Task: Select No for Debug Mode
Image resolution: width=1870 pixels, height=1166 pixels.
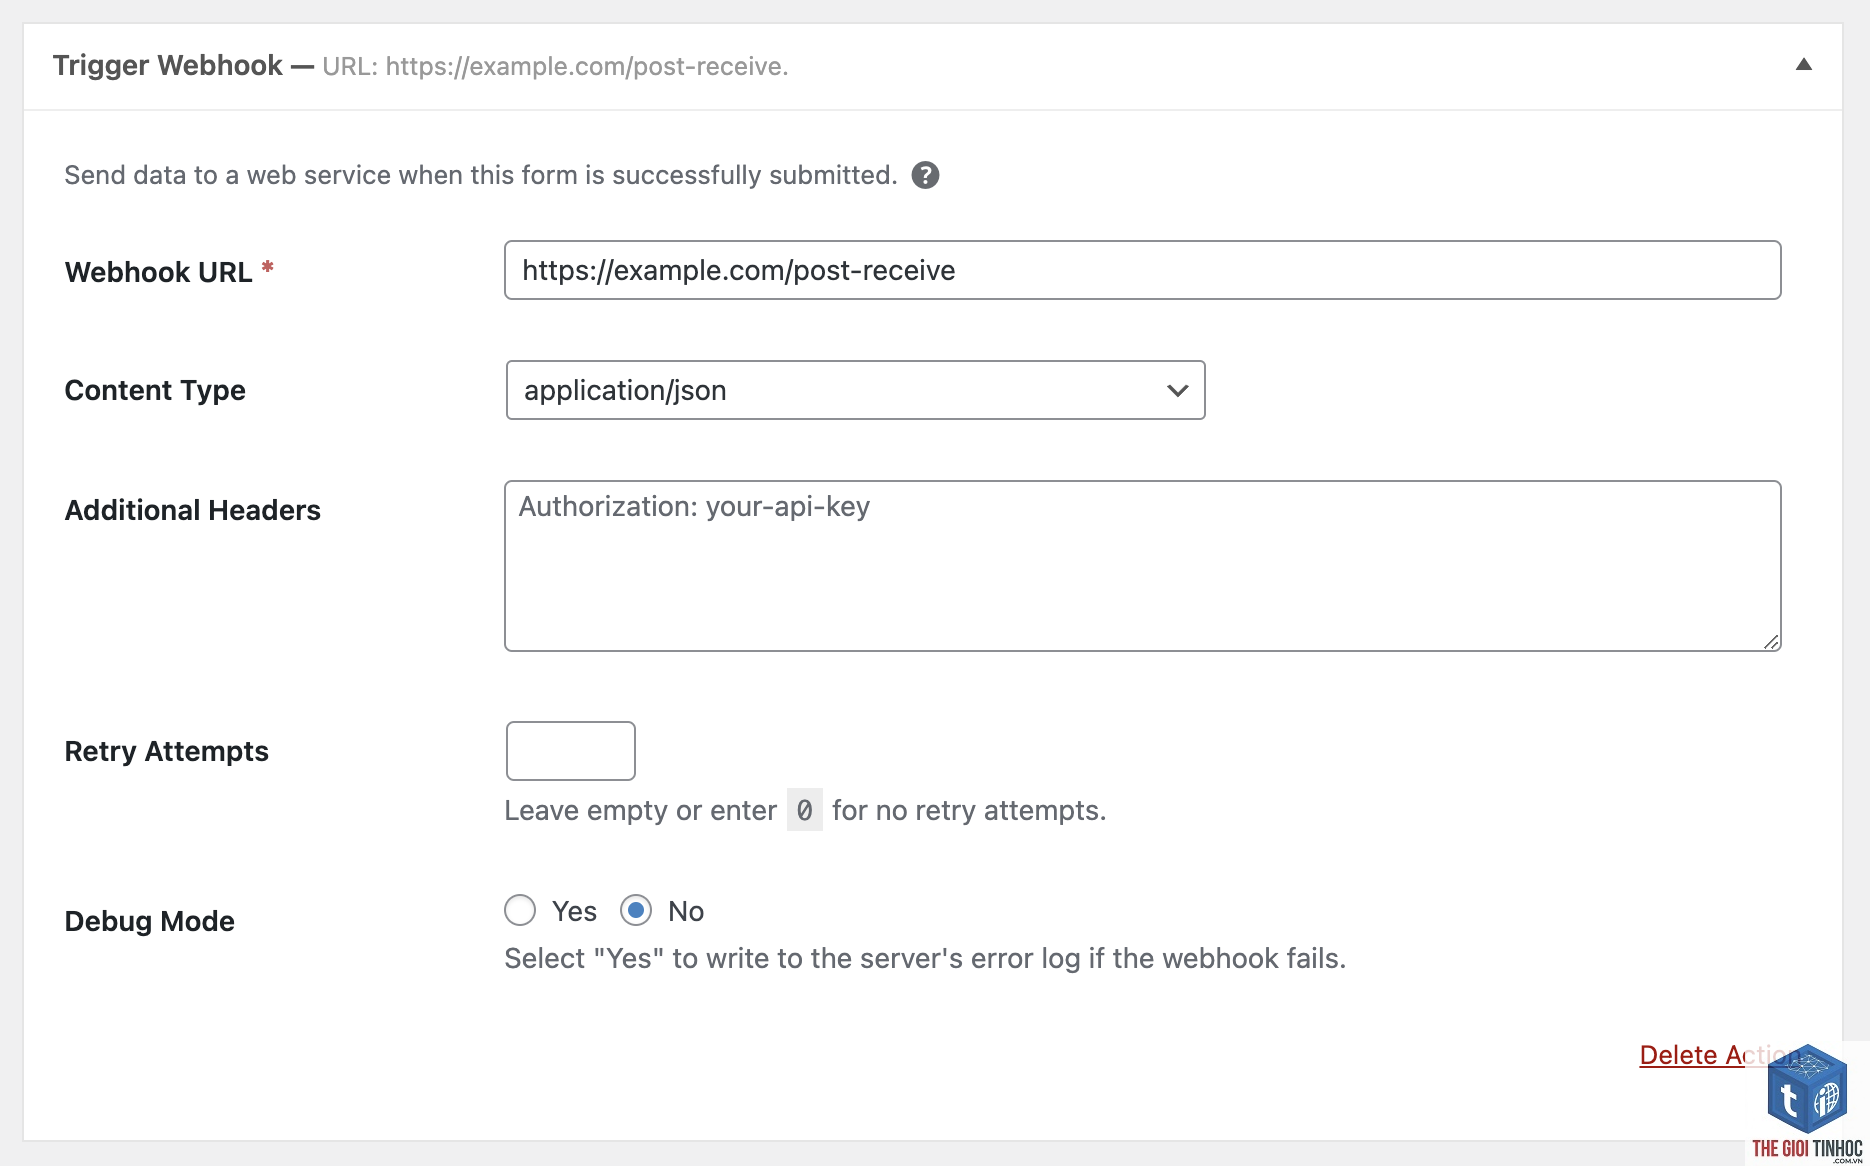Action: tap(636, 910)
